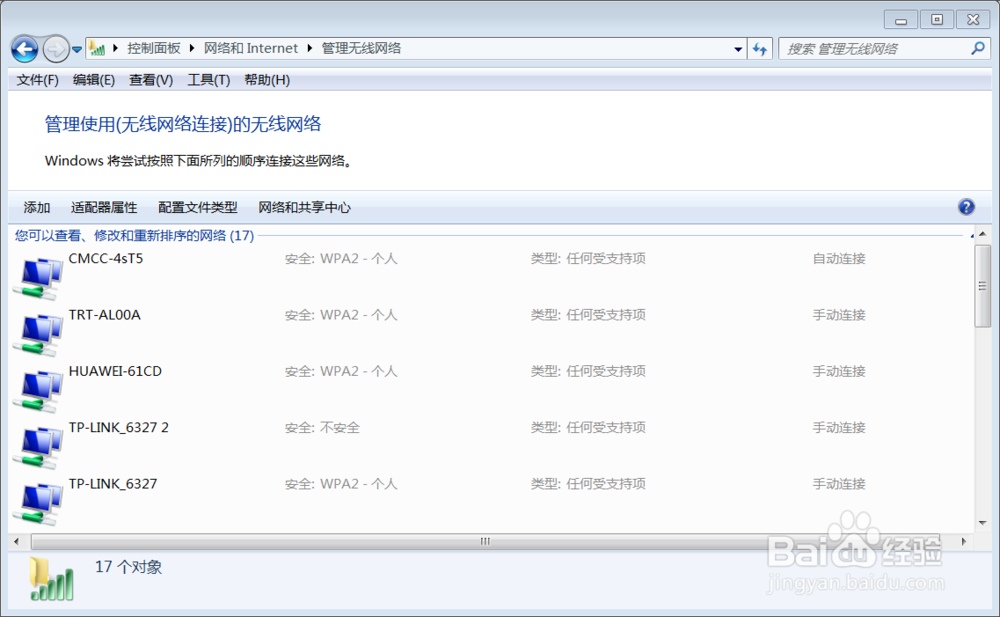Screen dimensions: 1000x617
Task: Click the 17 个对象 status text
Action: (128, 567)
